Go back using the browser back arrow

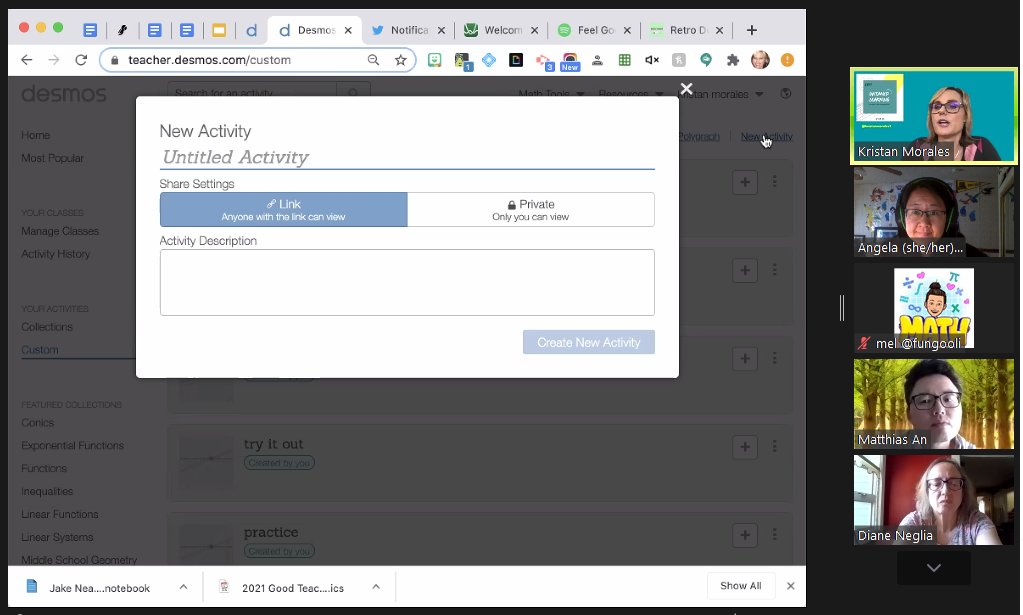26,60
